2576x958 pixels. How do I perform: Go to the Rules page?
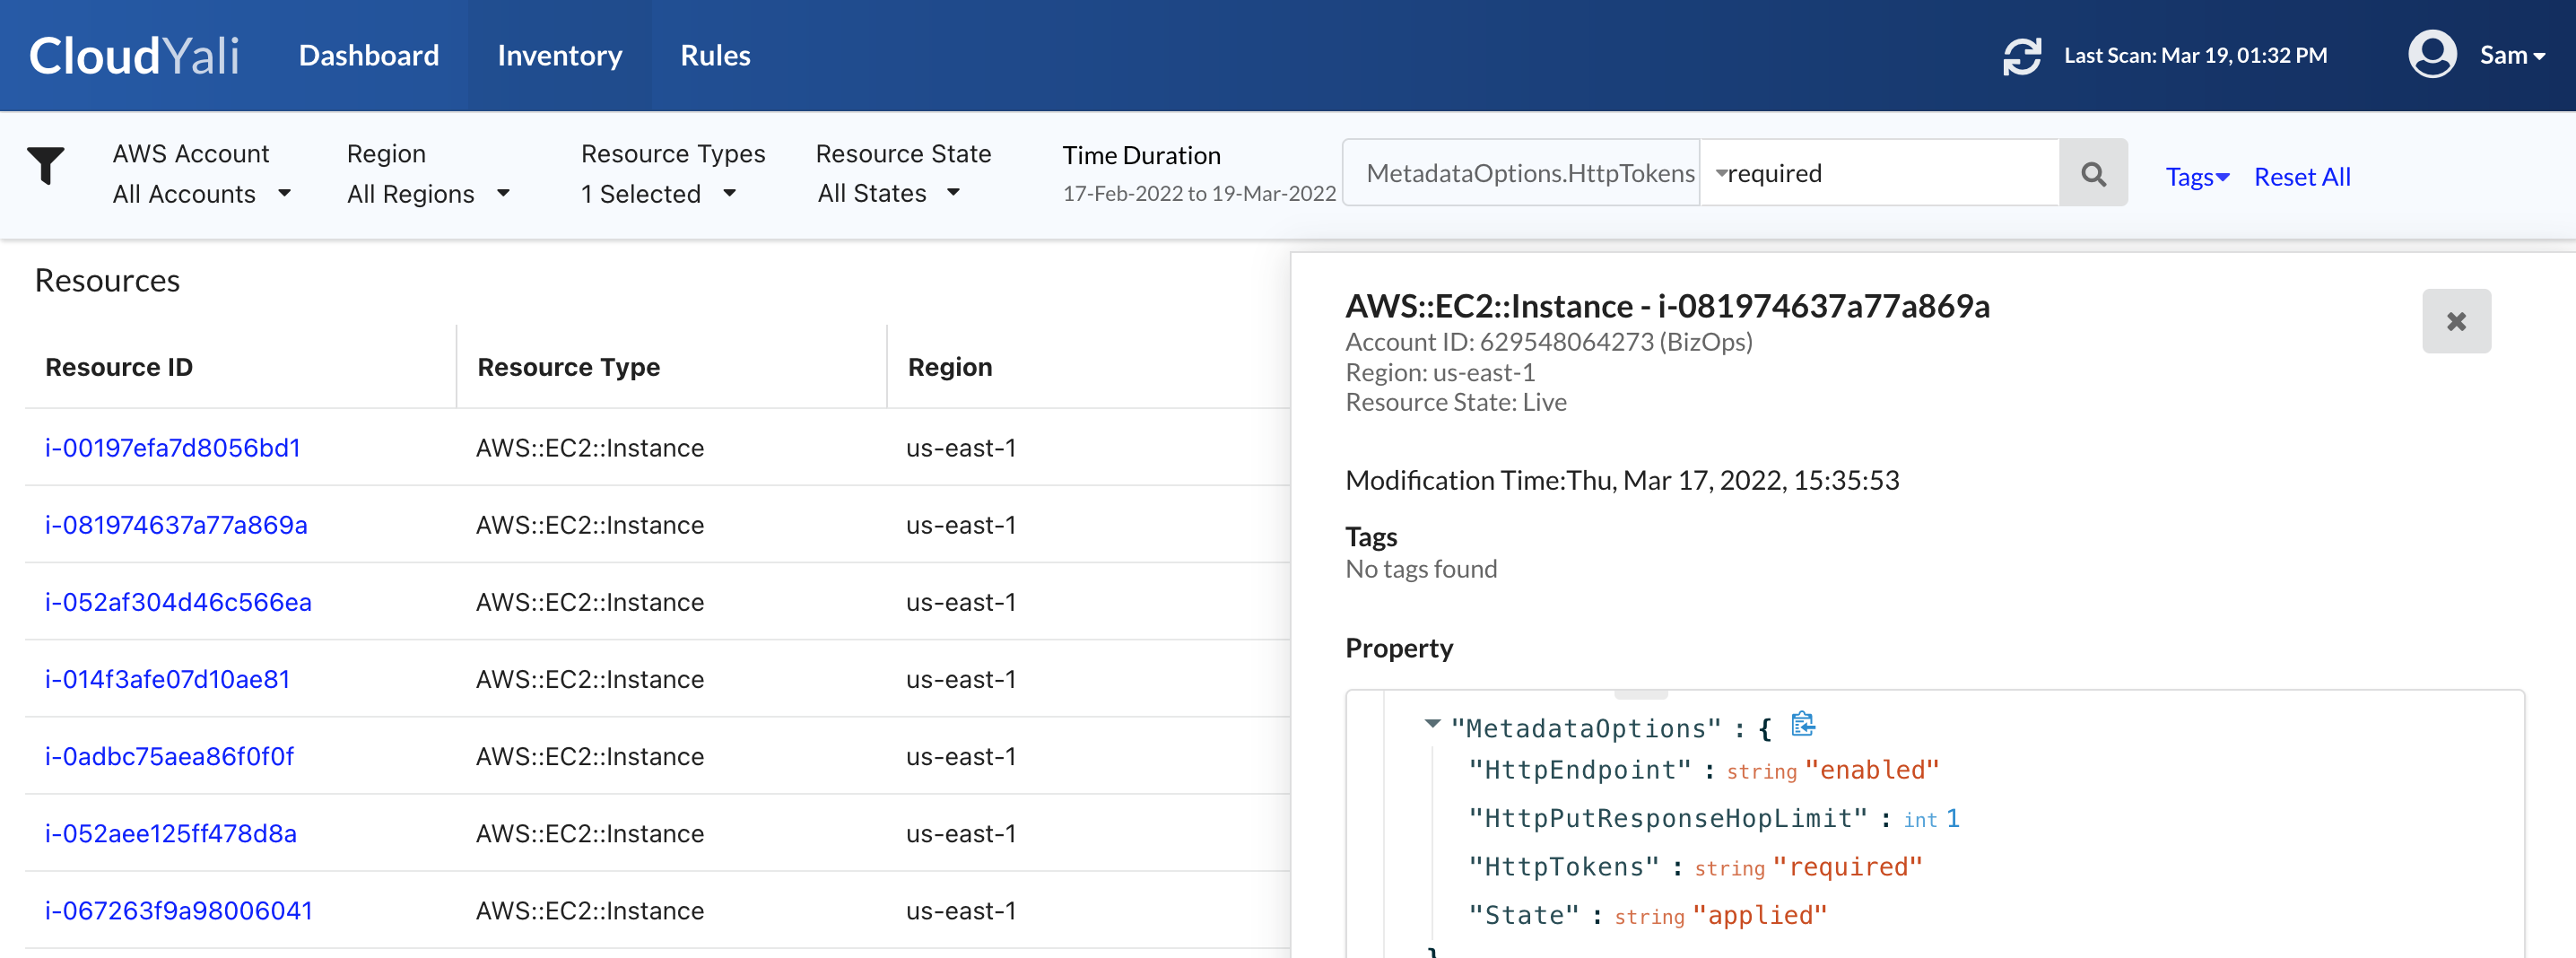click(714, 55)
